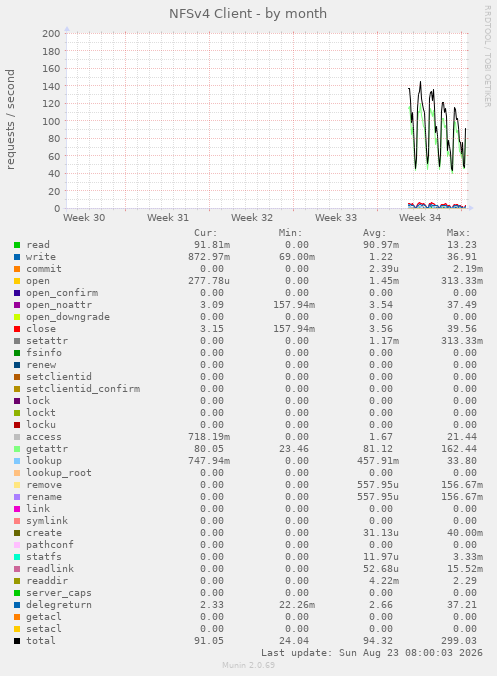Click the Week 34 axis label
The height and width of the screenshot is (676, 497).
click(x=420, y=218)
